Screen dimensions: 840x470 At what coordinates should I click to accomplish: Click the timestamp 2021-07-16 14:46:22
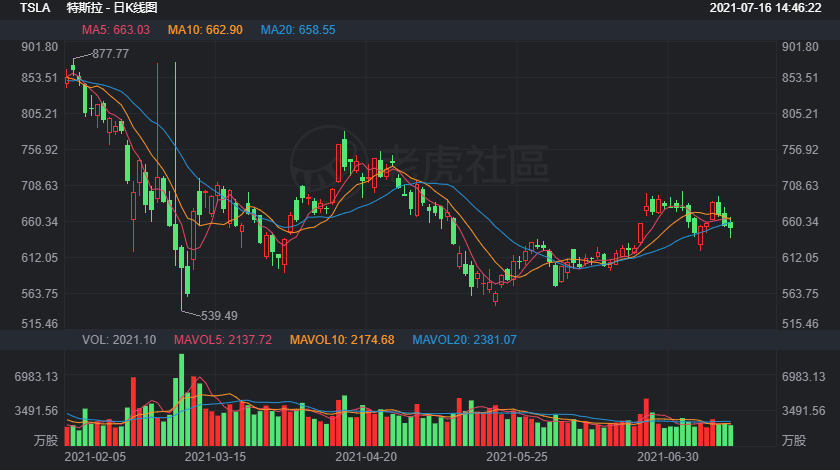[765, 8]
